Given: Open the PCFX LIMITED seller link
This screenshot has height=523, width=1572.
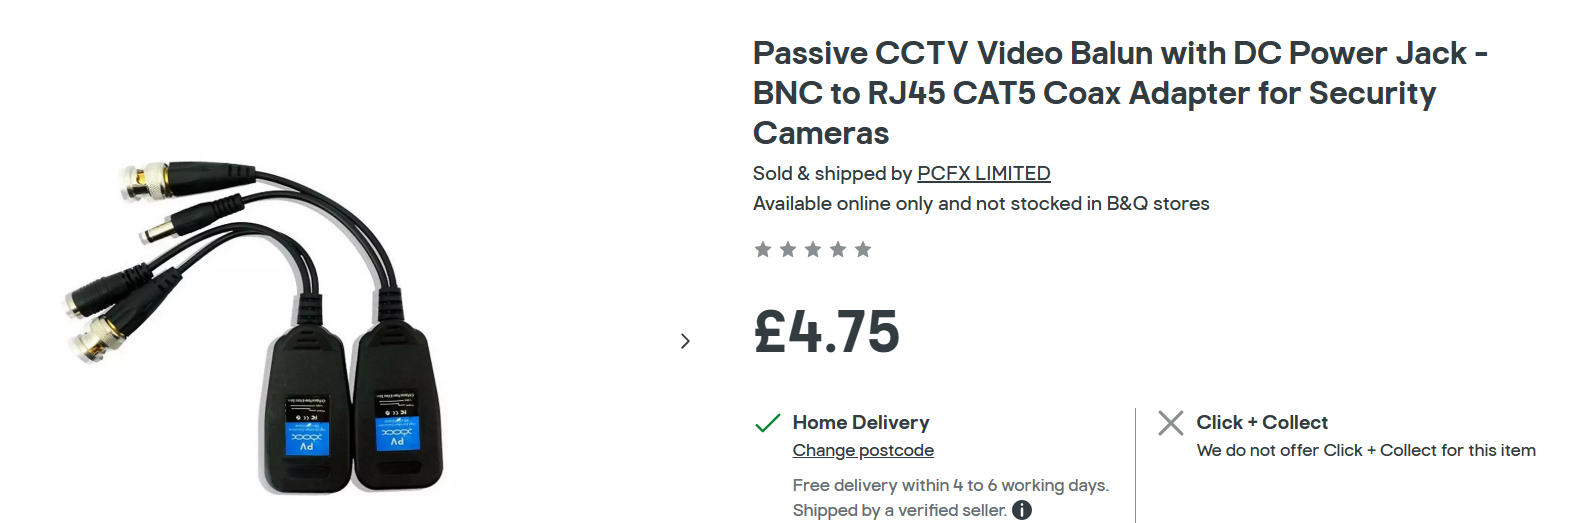Looking at the screenshot, I should [983, 173].
